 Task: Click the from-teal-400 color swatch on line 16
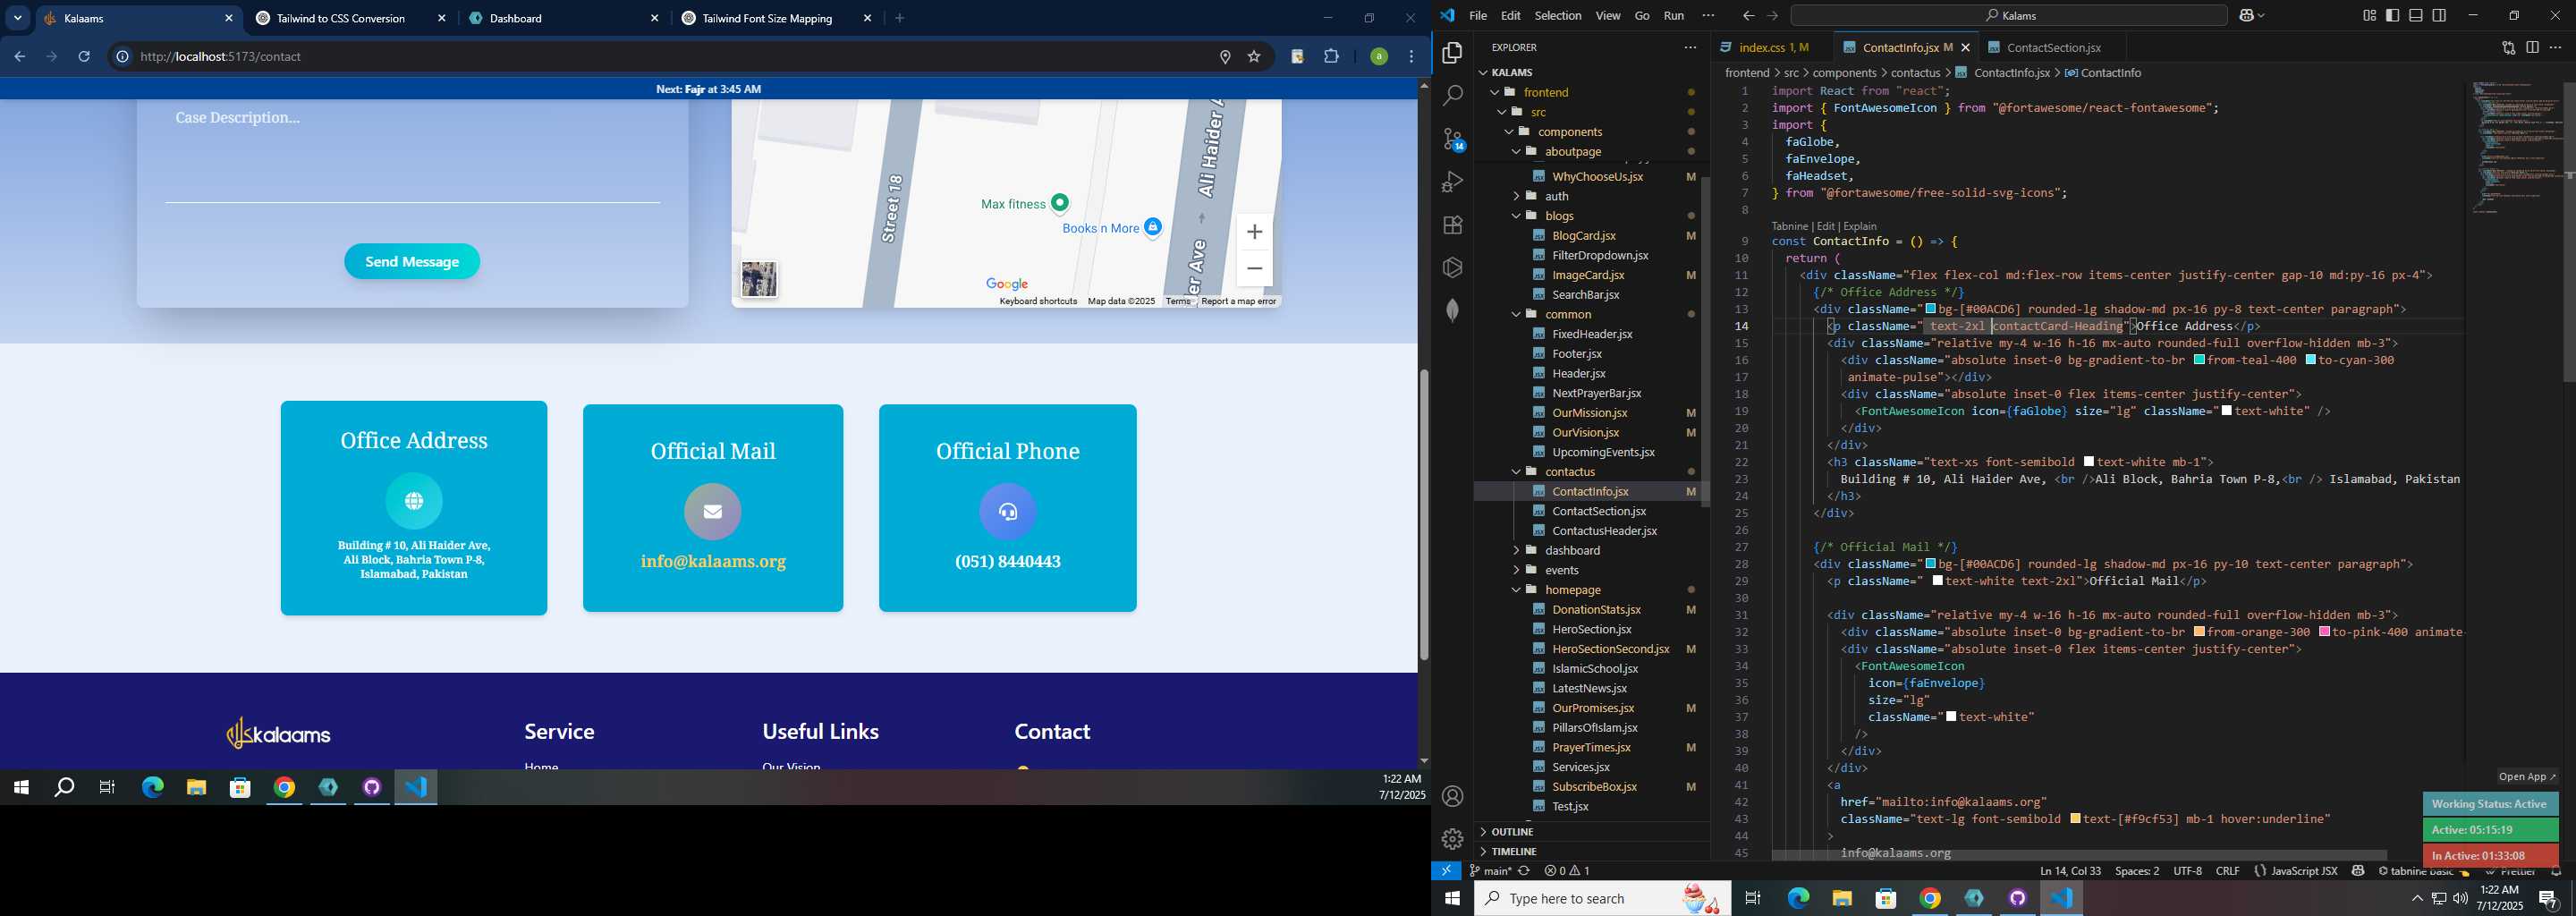click(2199, 360)
